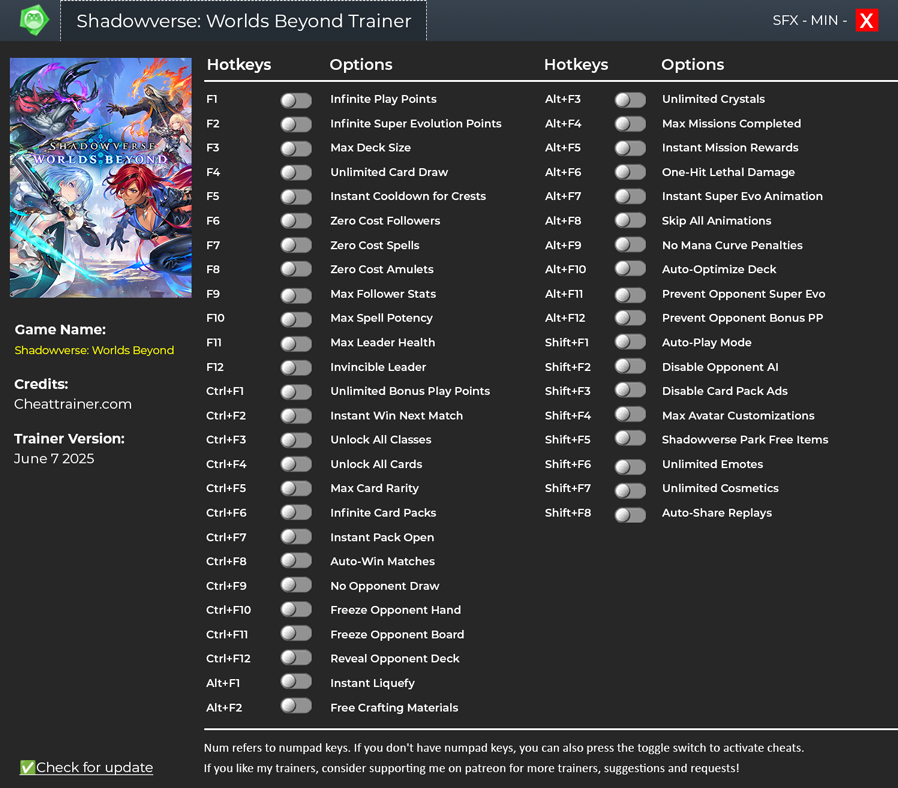Turn on No Opponent Draw
Screen dimensions: 898x788
[296, 587]
